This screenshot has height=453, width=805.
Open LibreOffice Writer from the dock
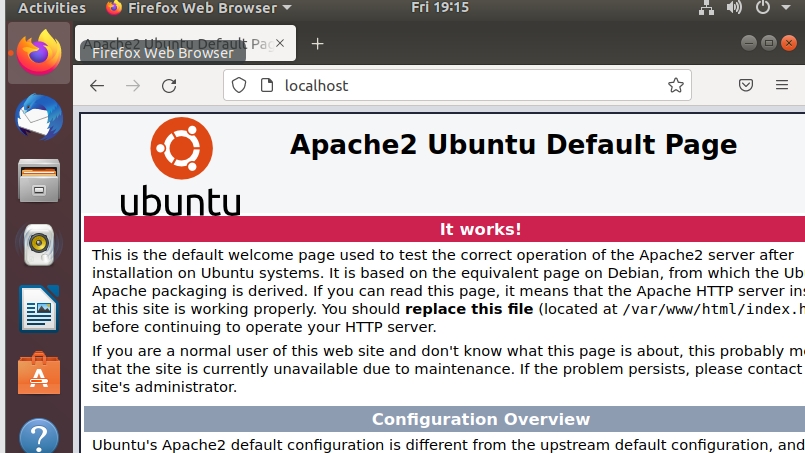coord(39,309)
